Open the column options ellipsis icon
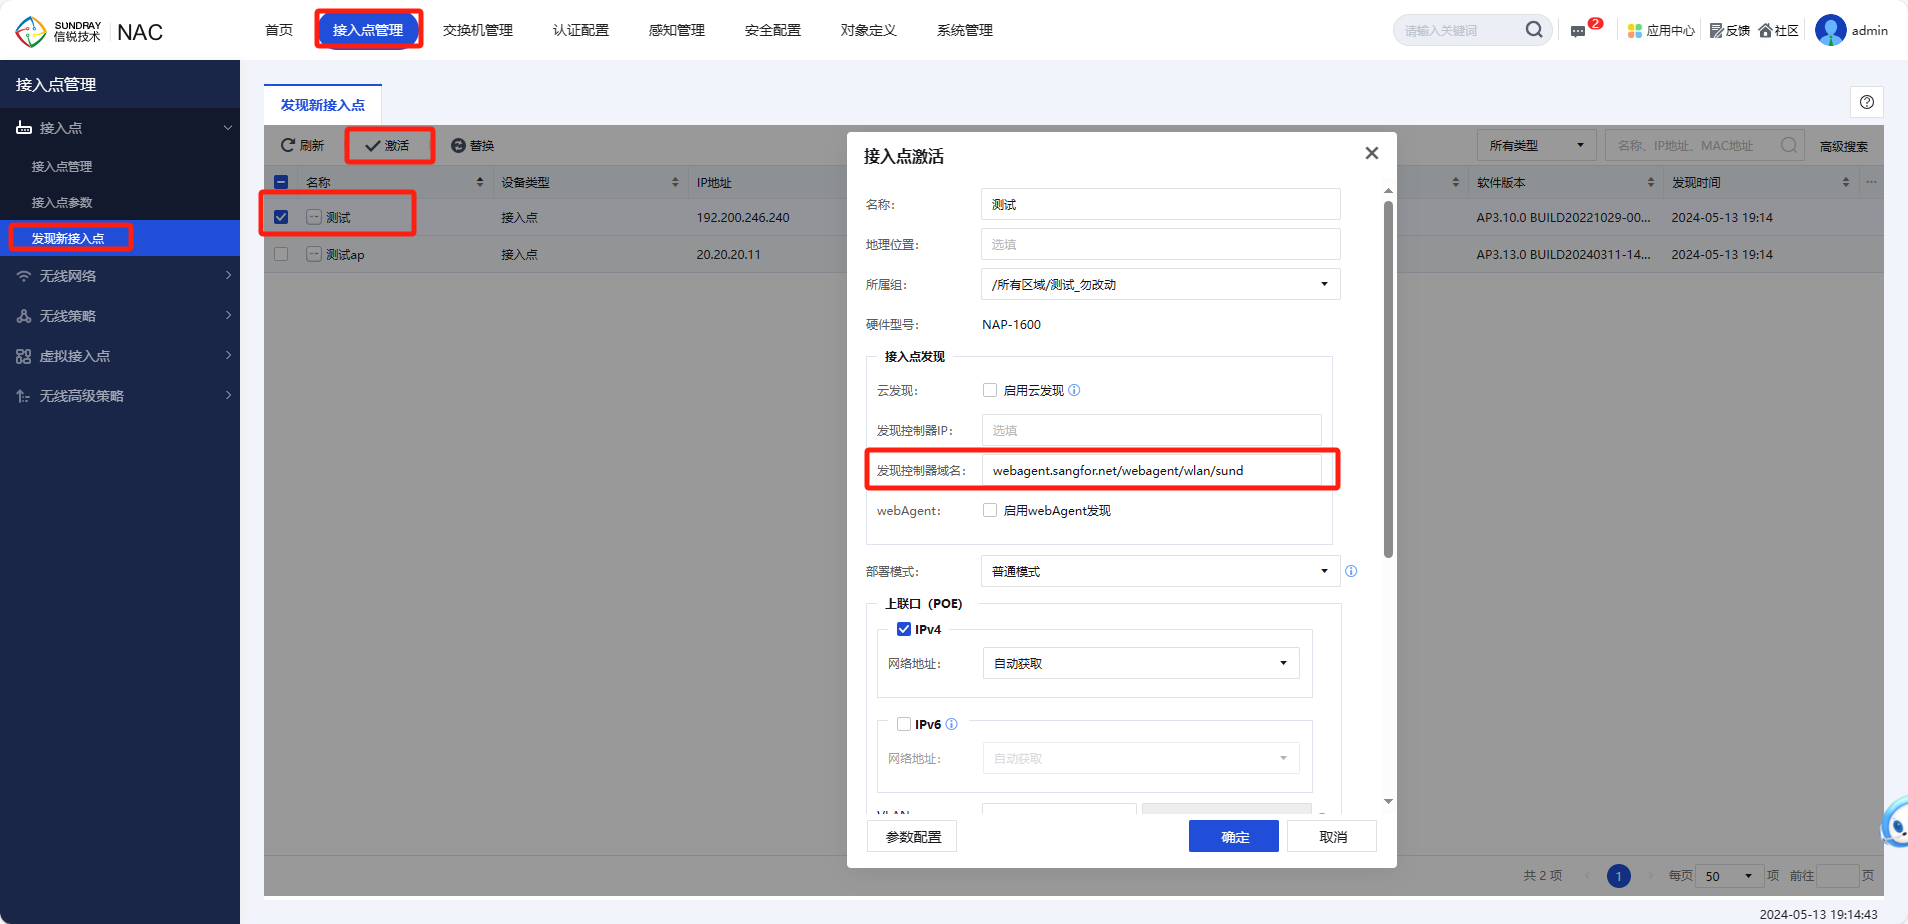Screen dimensions: 1908x924 (x=1871, y=182)
